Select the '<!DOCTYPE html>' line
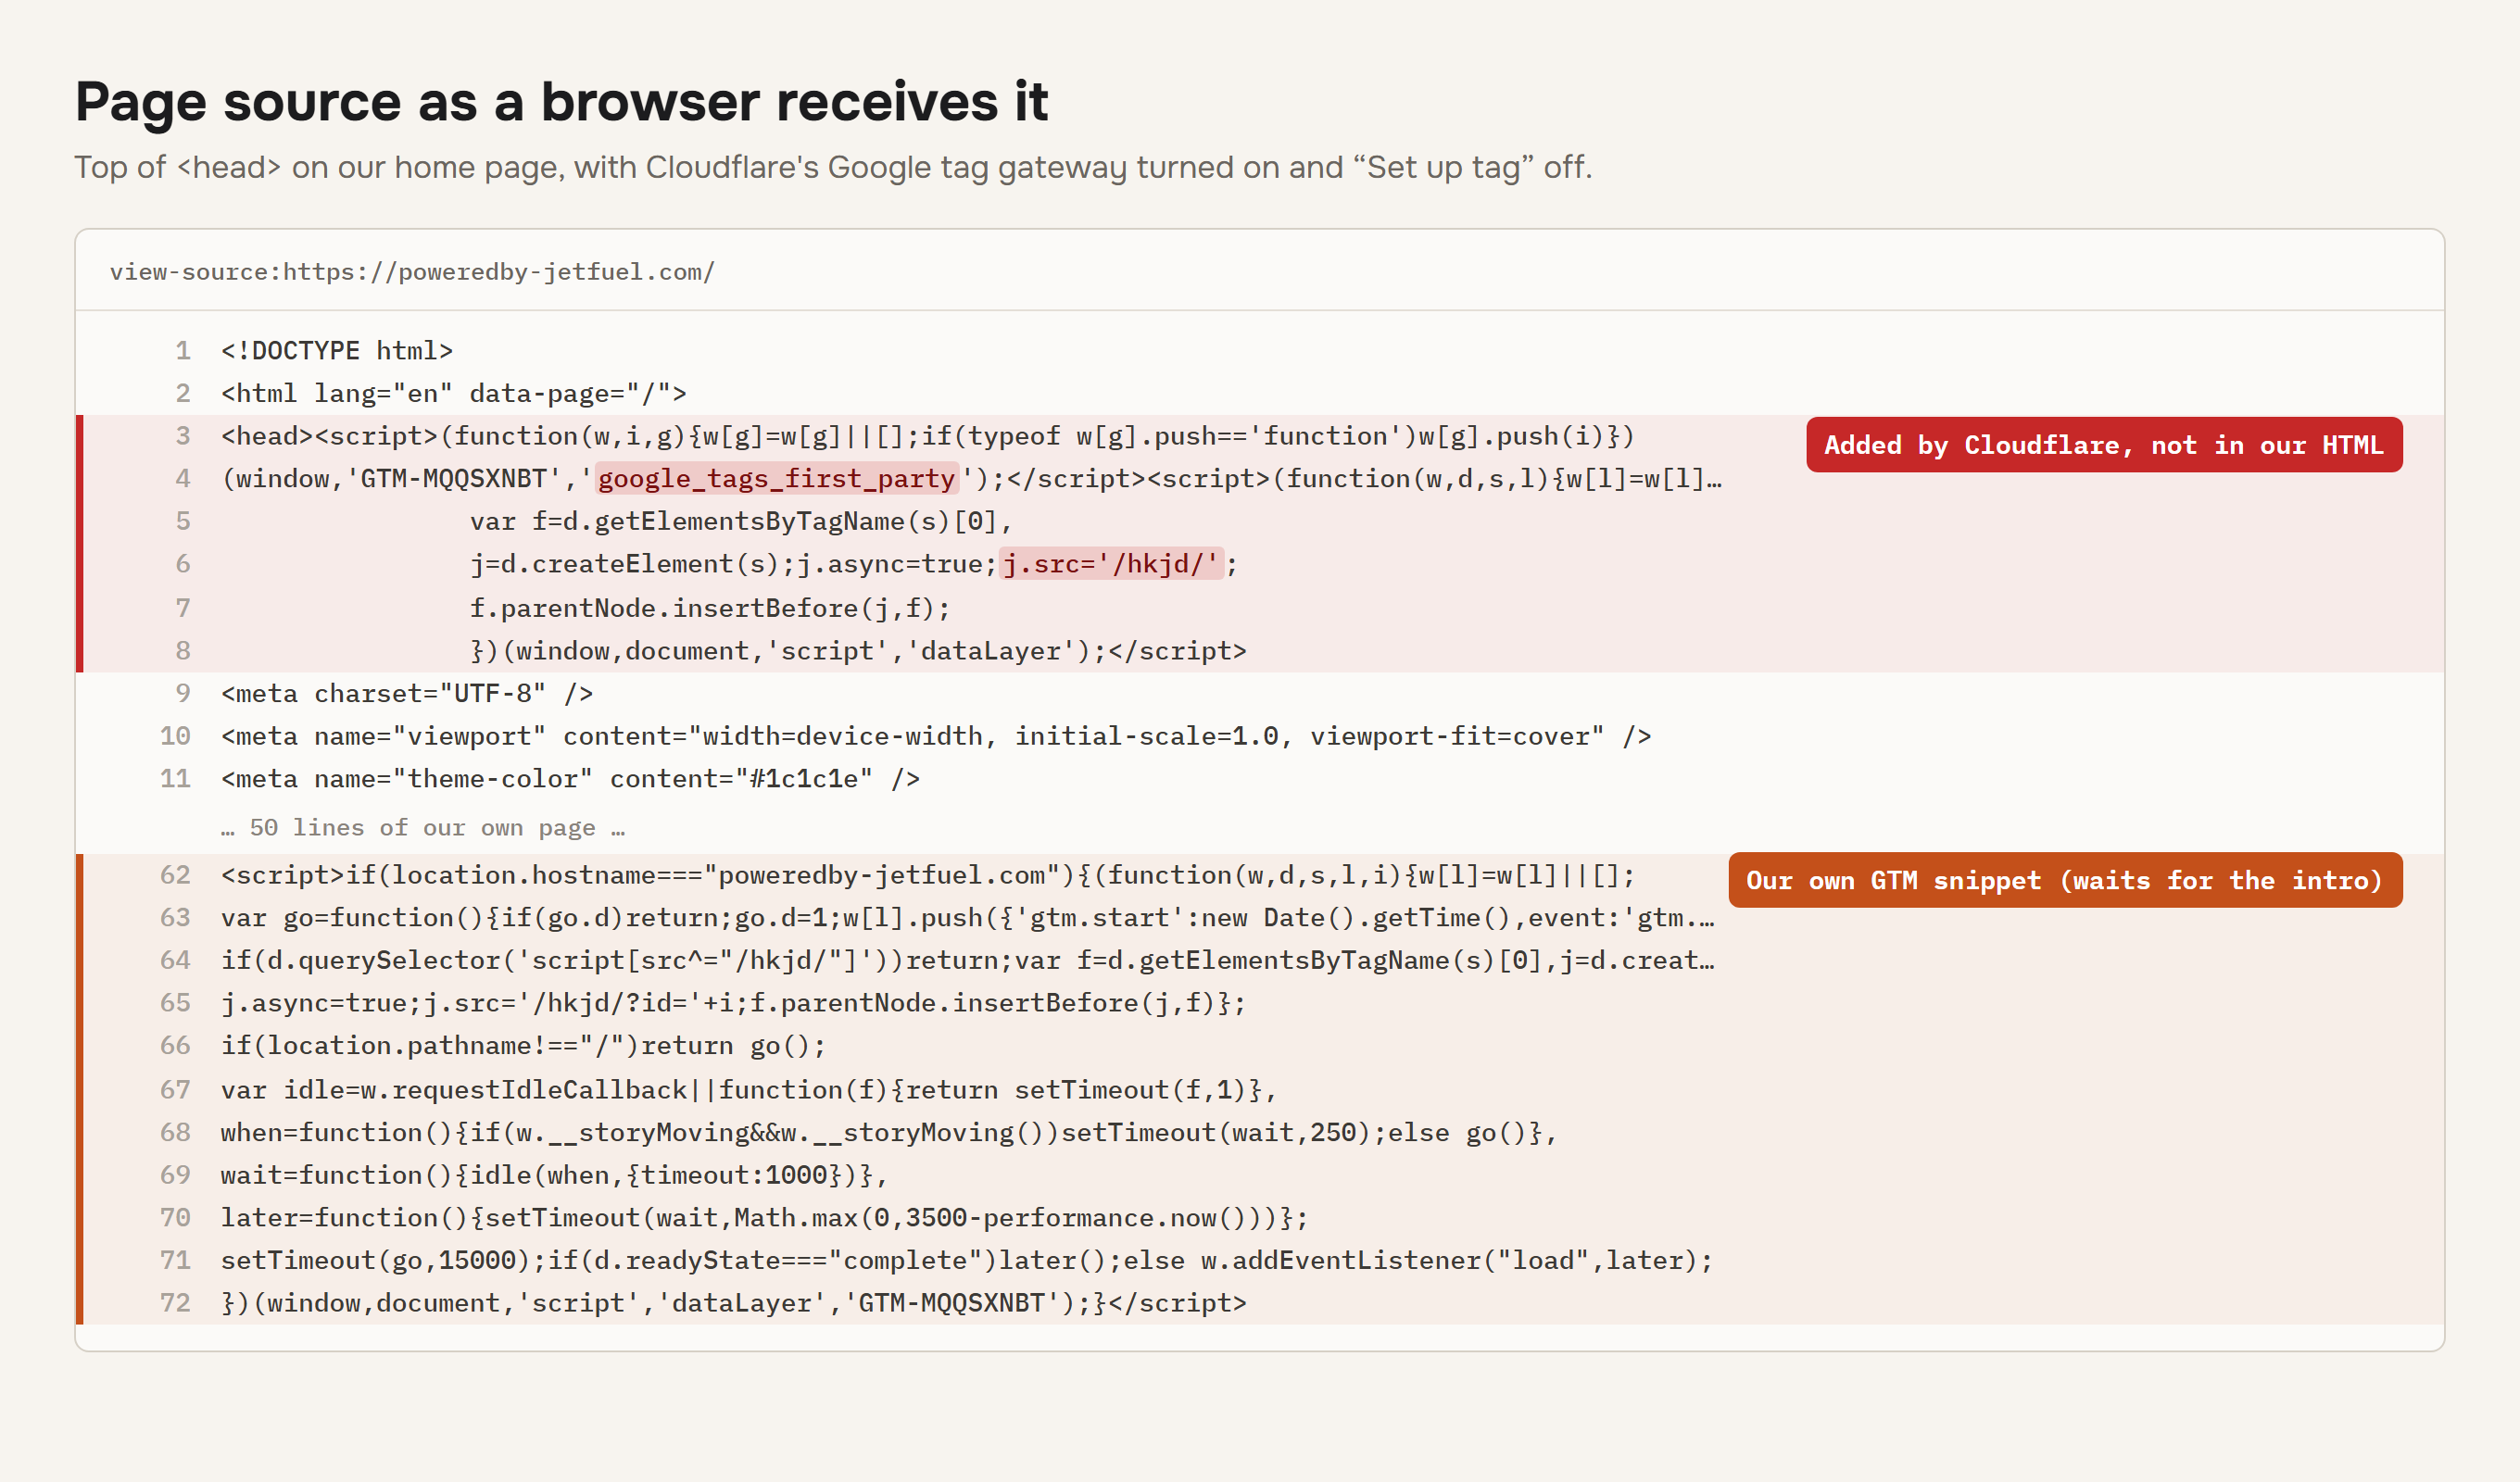The image size is (2520, 1482). click(x=337, y=351)
